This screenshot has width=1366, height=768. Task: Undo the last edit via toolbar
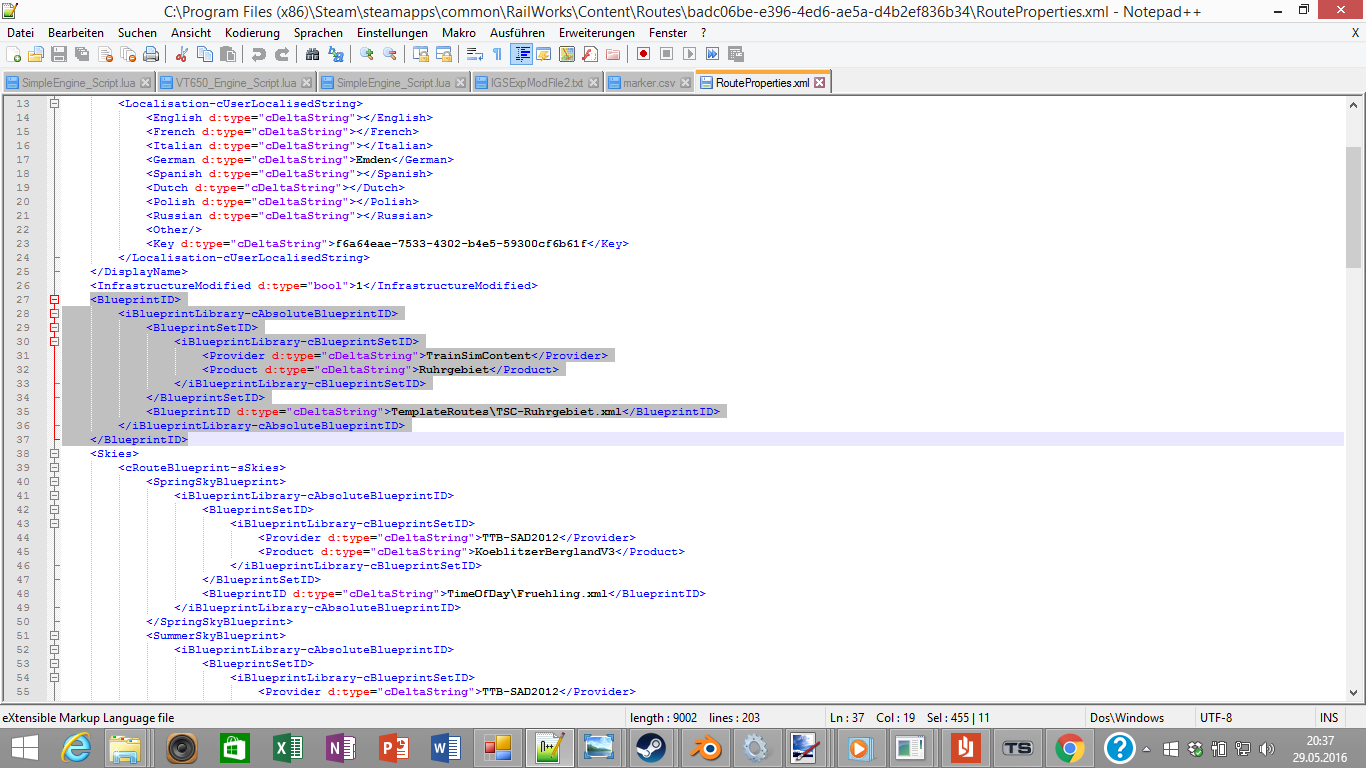coord(259,54)
